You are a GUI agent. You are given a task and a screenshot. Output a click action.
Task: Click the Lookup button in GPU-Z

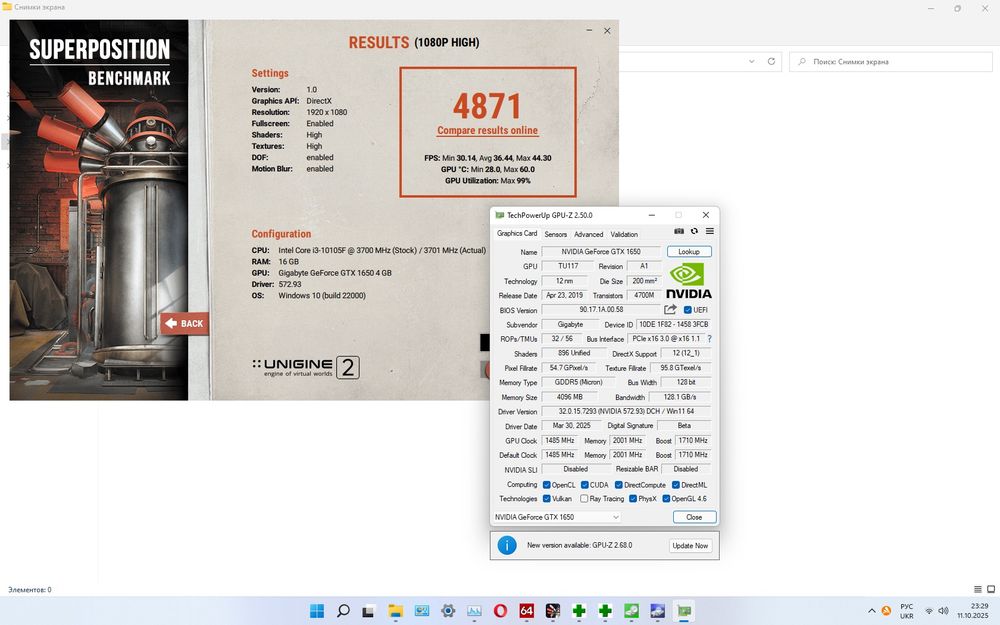pyautogui.click(x=689, y=251)
